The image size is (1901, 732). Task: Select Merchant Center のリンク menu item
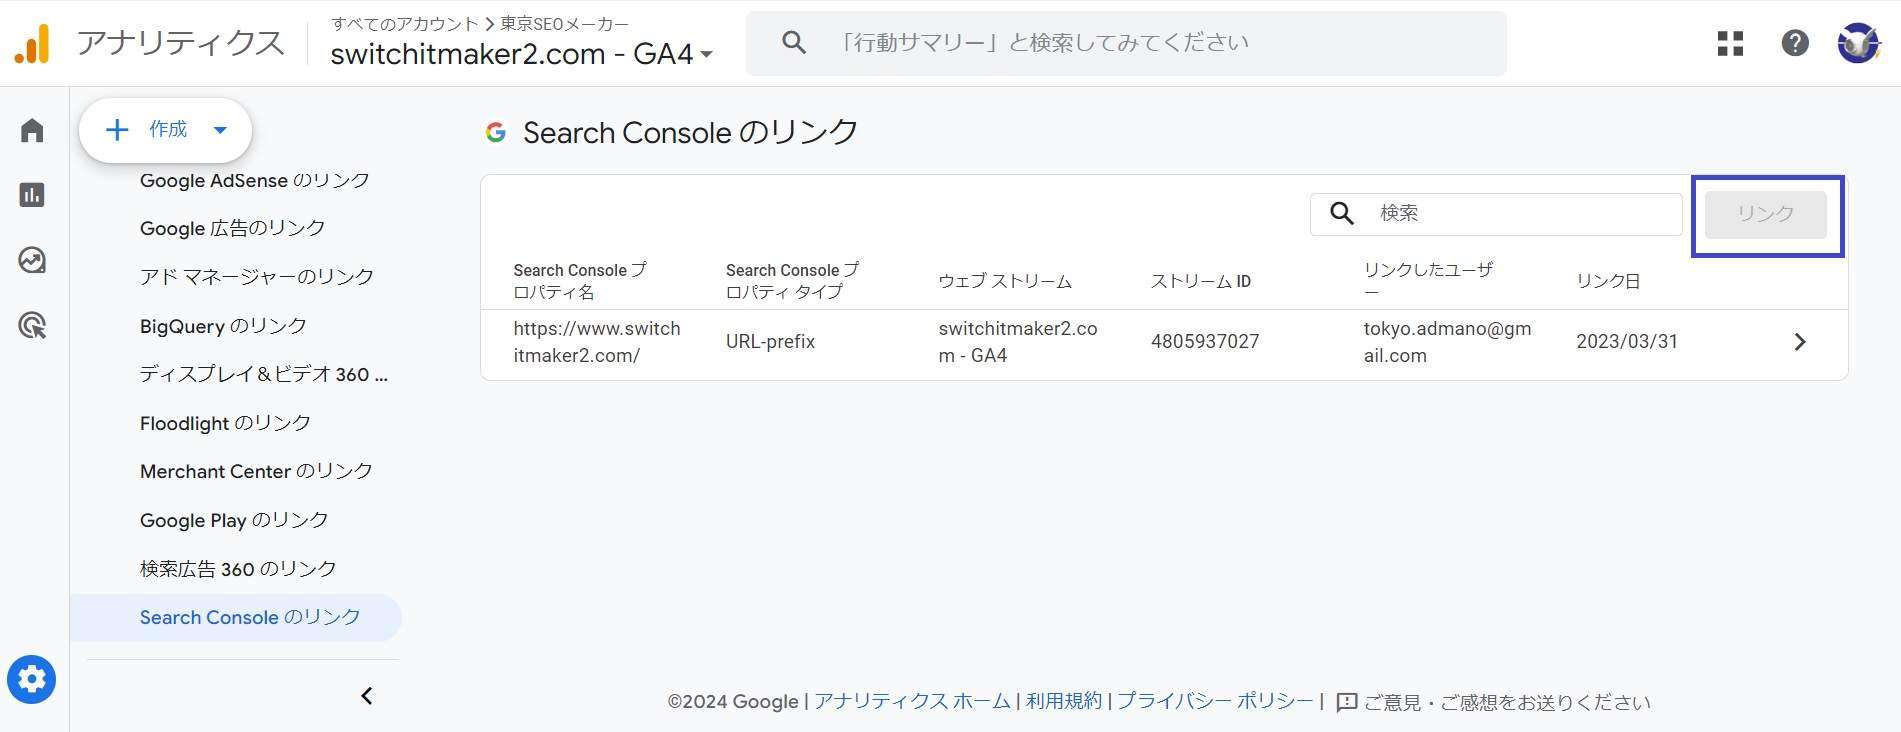[x=257, y=471]
